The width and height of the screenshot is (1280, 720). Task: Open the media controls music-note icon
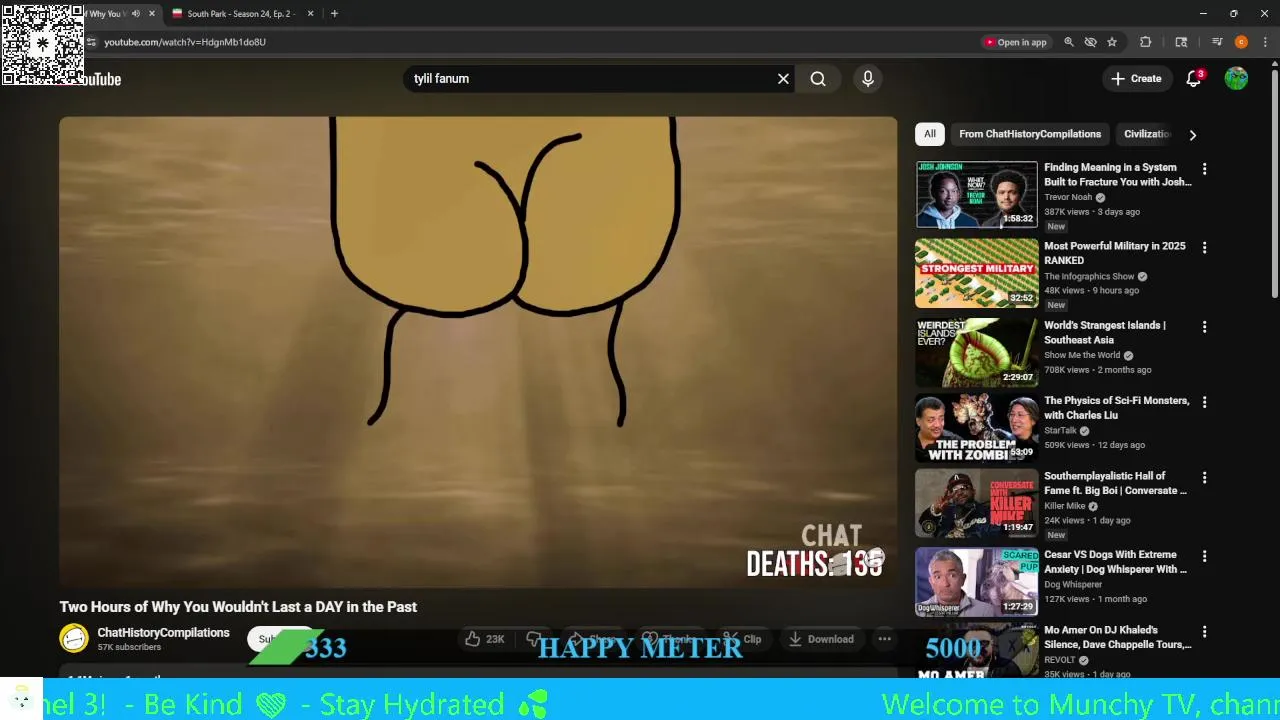coord(1217,42)
